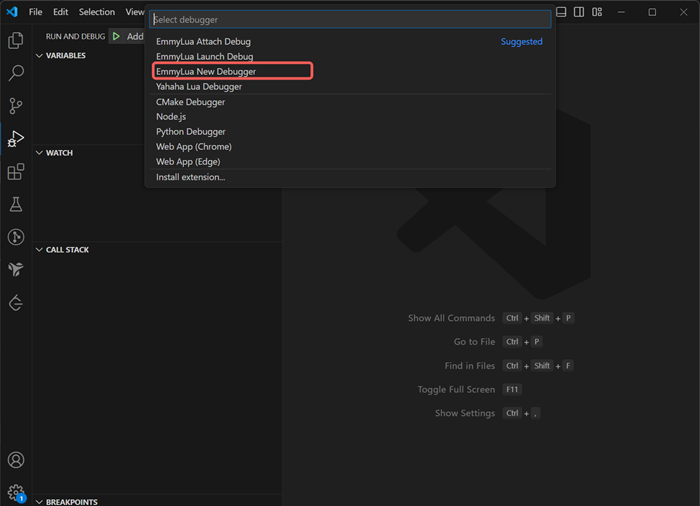Click Go to File hint text
Image resolution: width=700 pixels, height=506 pixels.
474,342
